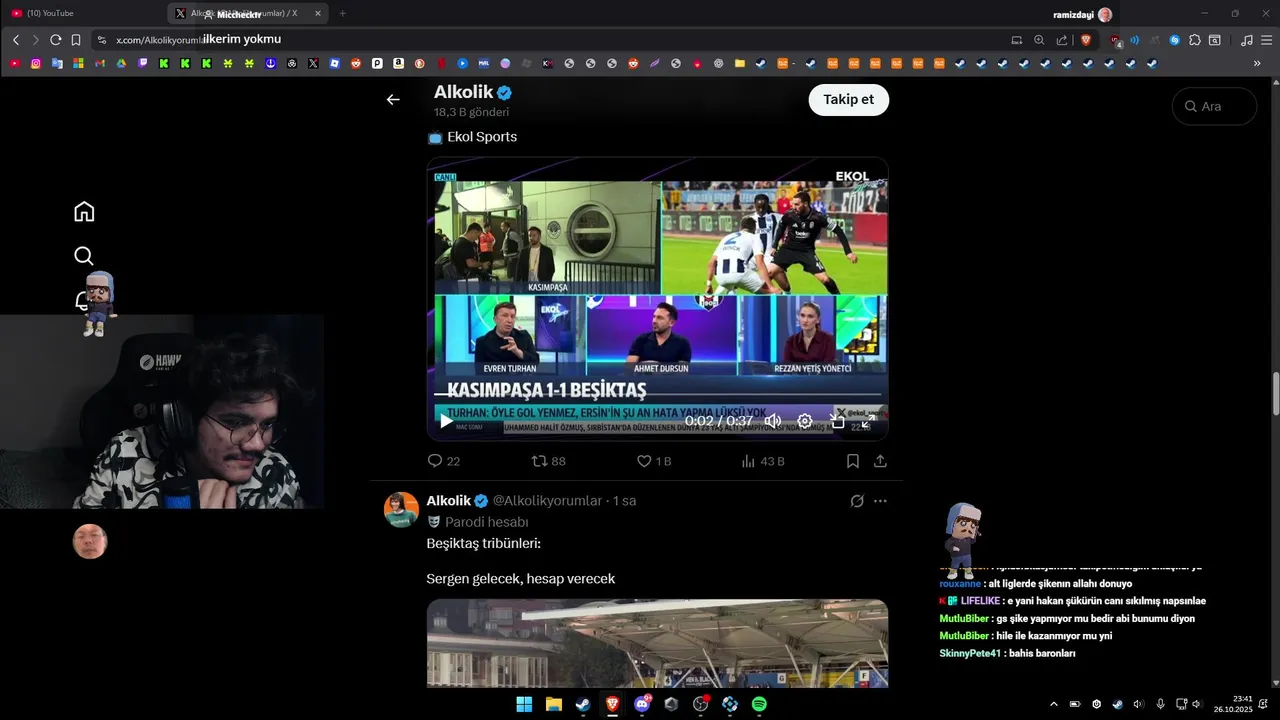Open the yellow folder bookmark
Image resolution: width=1280 pixels, height=720 pixels.
(x=740, y=63)
